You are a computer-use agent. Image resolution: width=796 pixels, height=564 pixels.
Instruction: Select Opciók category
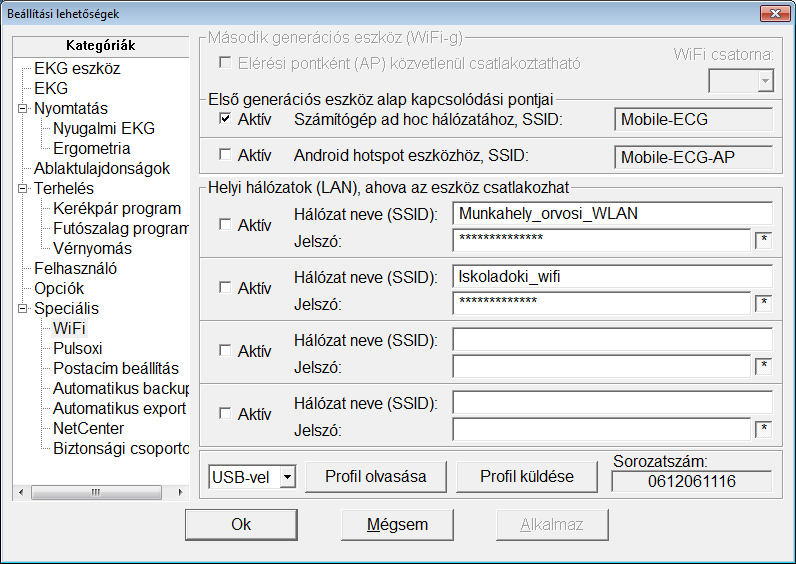click(x=59, y=288)
